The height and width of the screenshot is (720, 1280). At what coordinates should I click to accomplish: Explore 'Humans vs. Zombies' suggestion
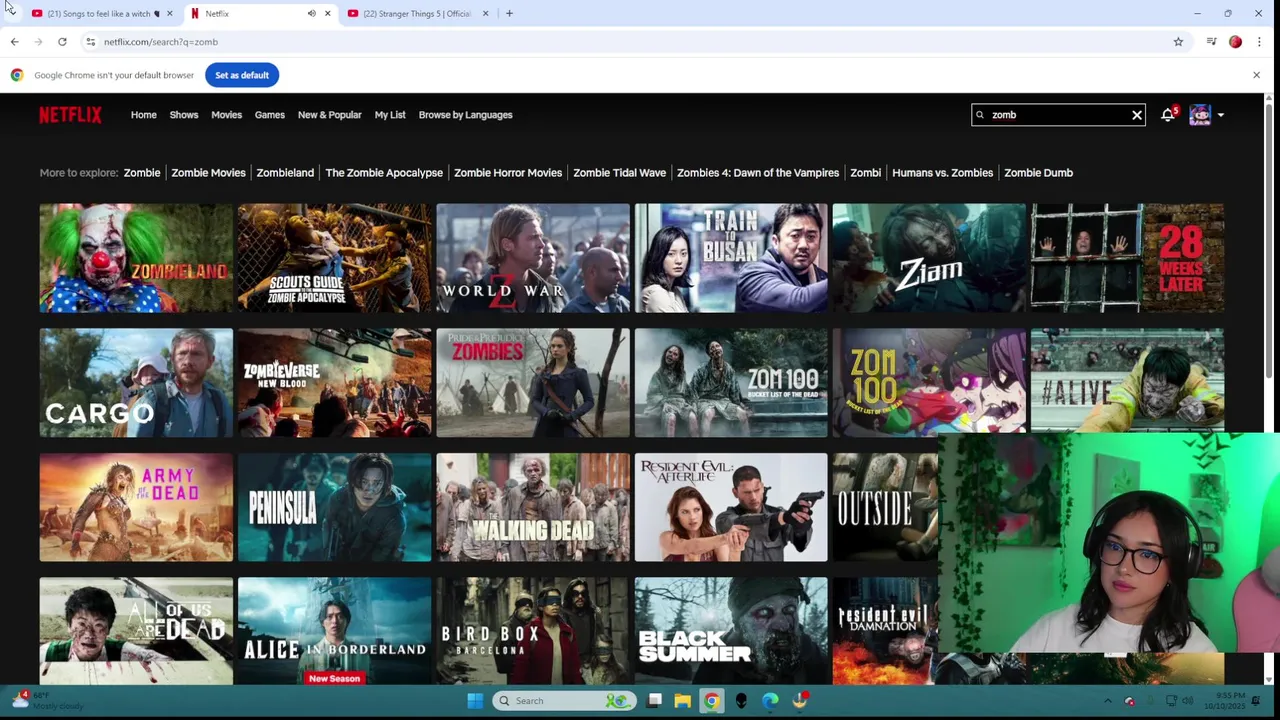pyautogui.click(x=942, y=173)
